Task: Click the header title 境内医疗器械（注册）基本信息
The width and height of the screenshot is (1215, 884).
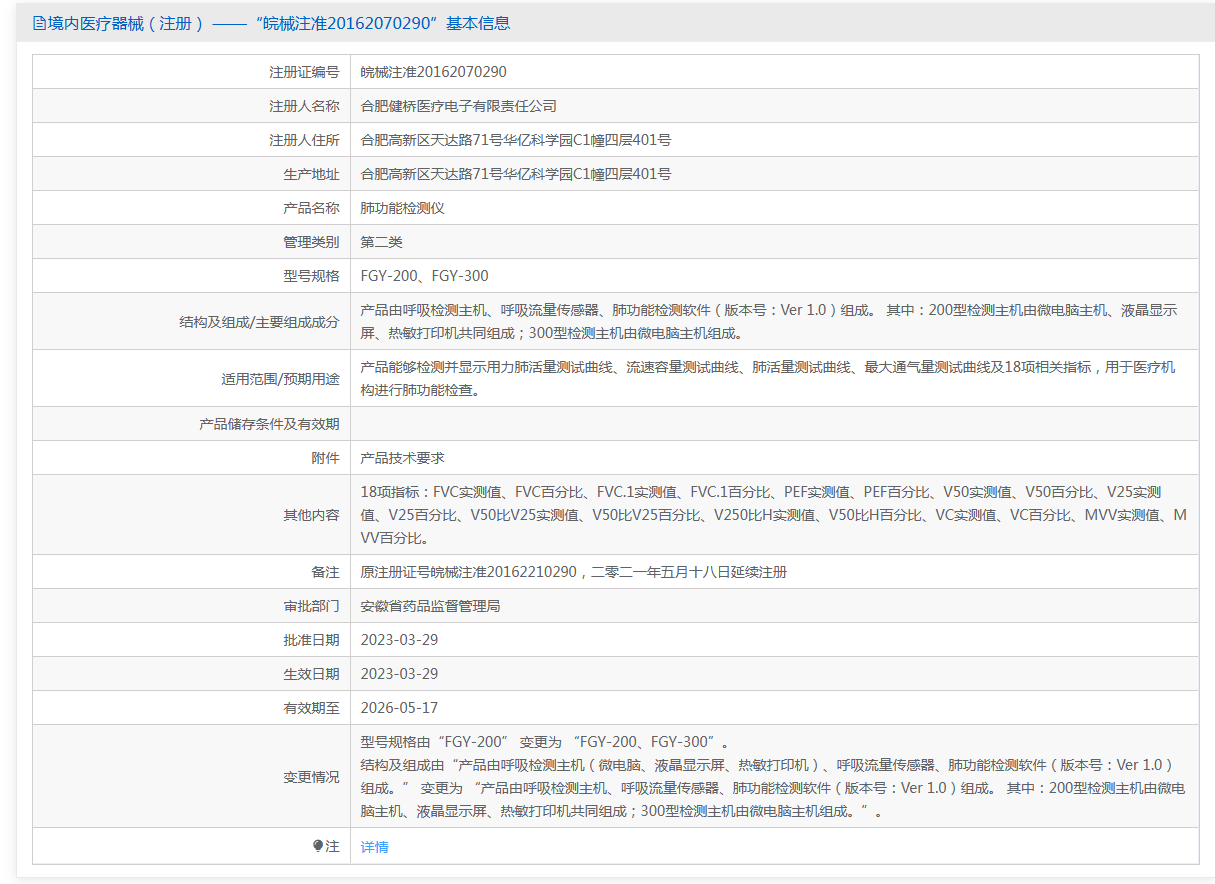Action: coord(279,23)
